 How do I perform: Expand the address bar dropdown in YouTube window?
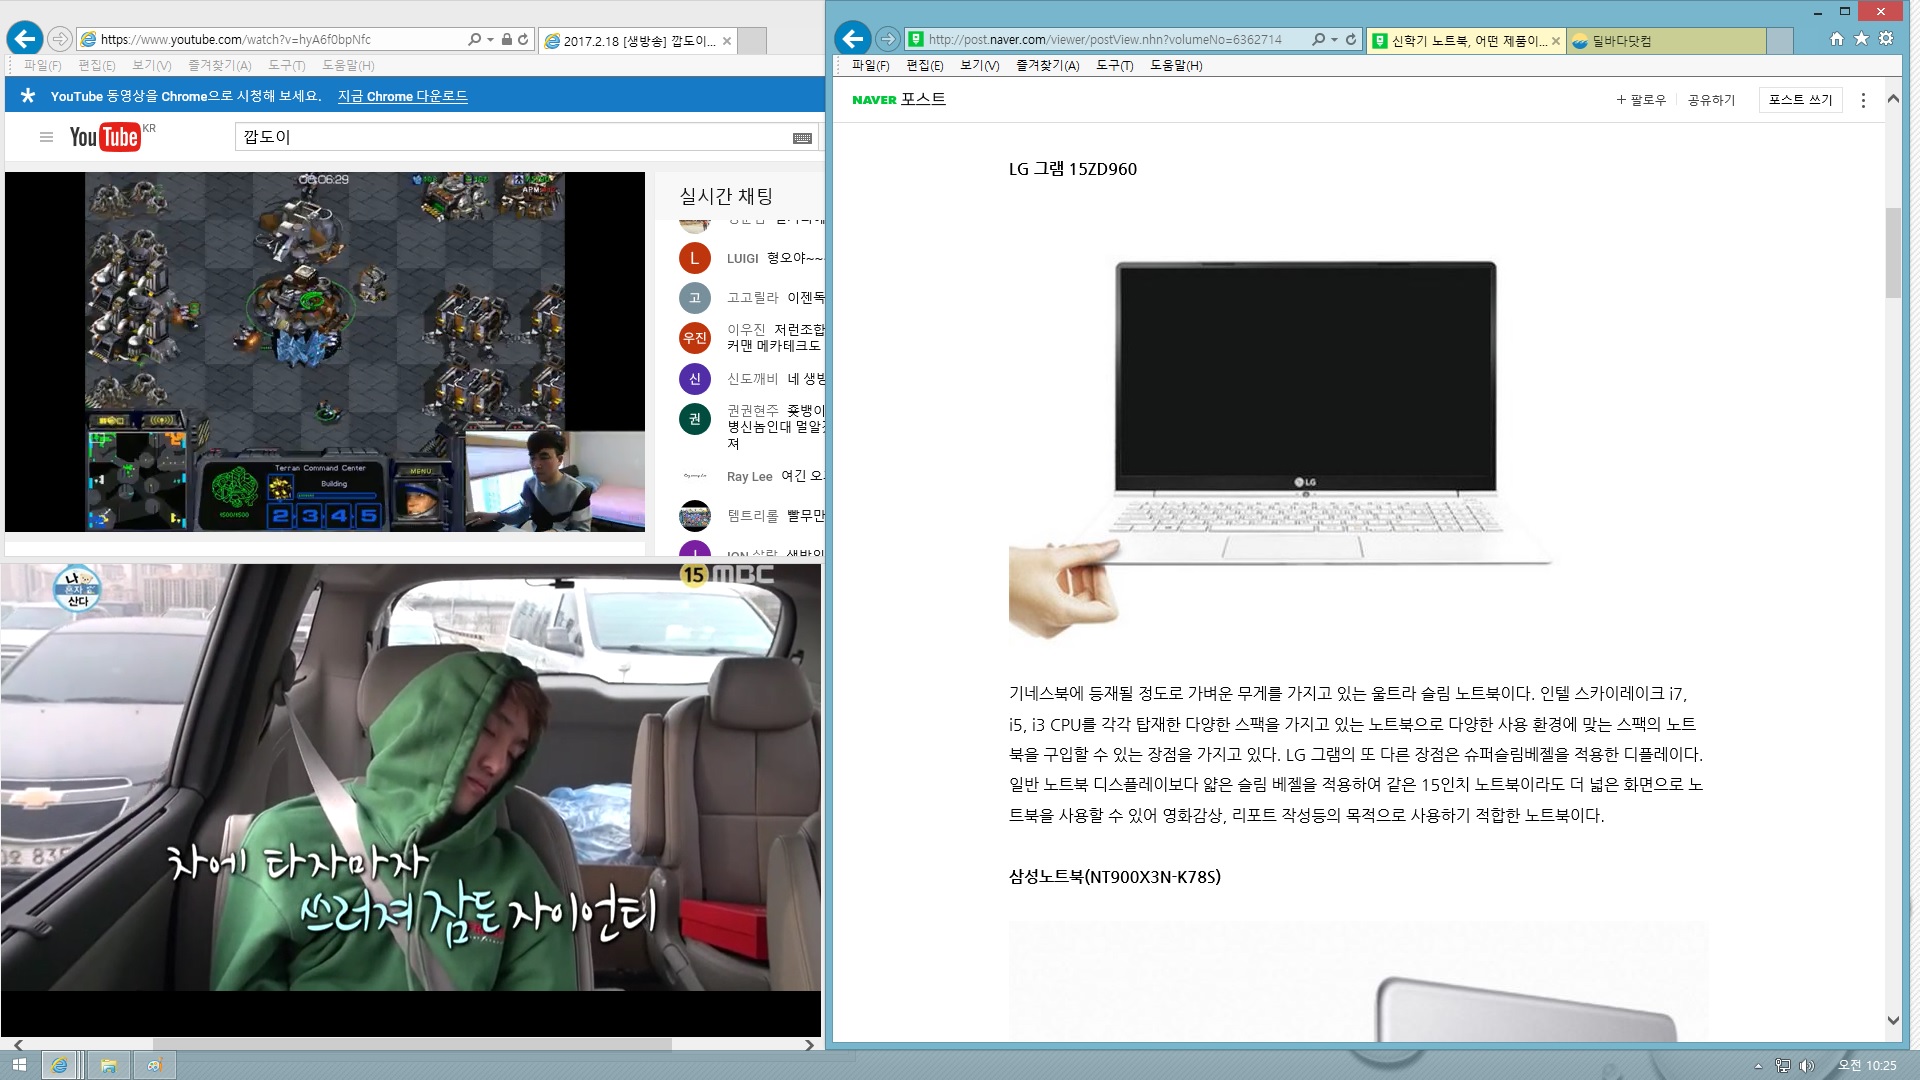click(490, 40)
